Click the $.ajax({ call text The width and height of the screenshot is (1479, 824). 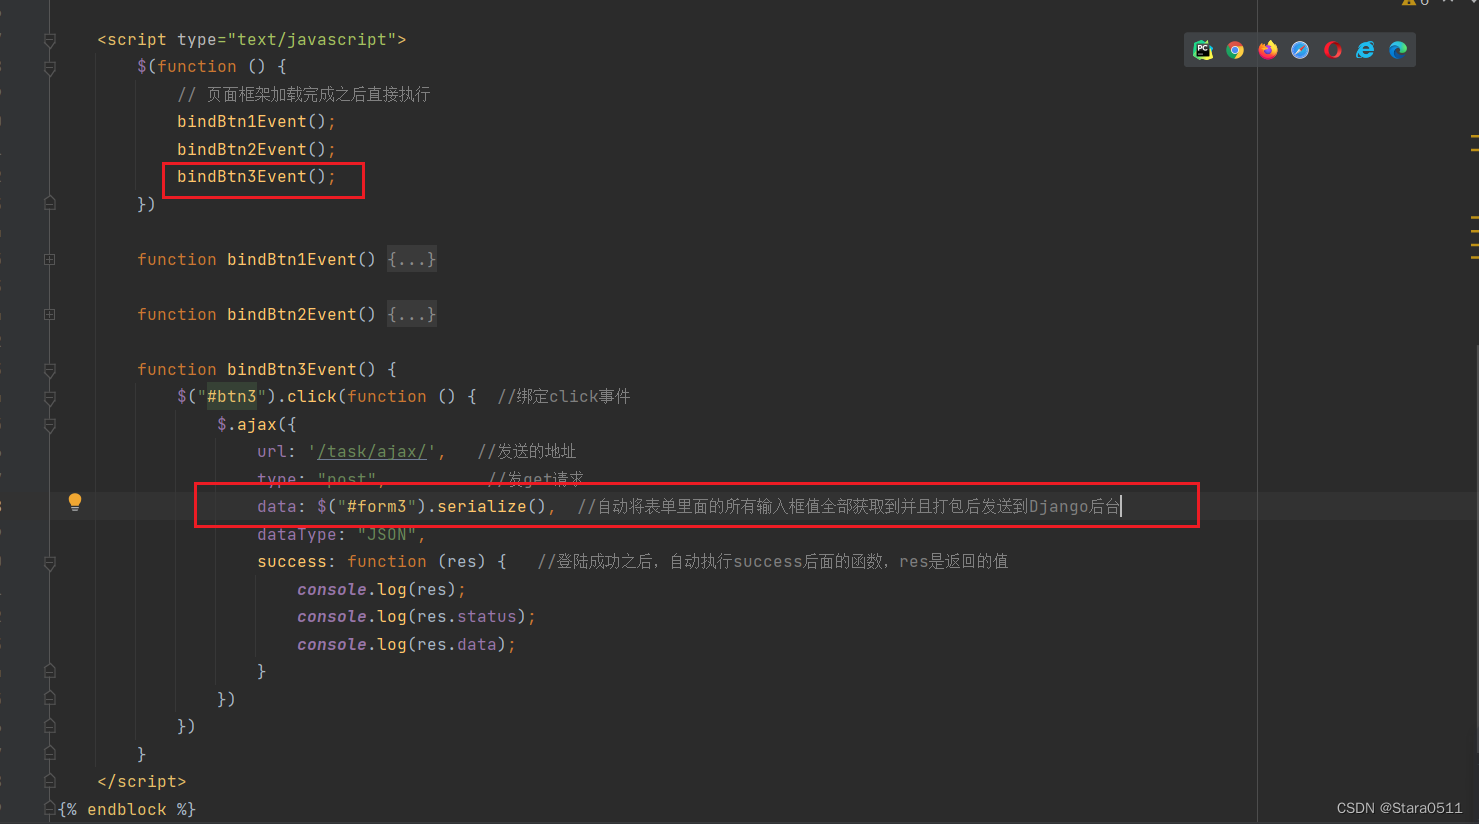tap(257, 425)
